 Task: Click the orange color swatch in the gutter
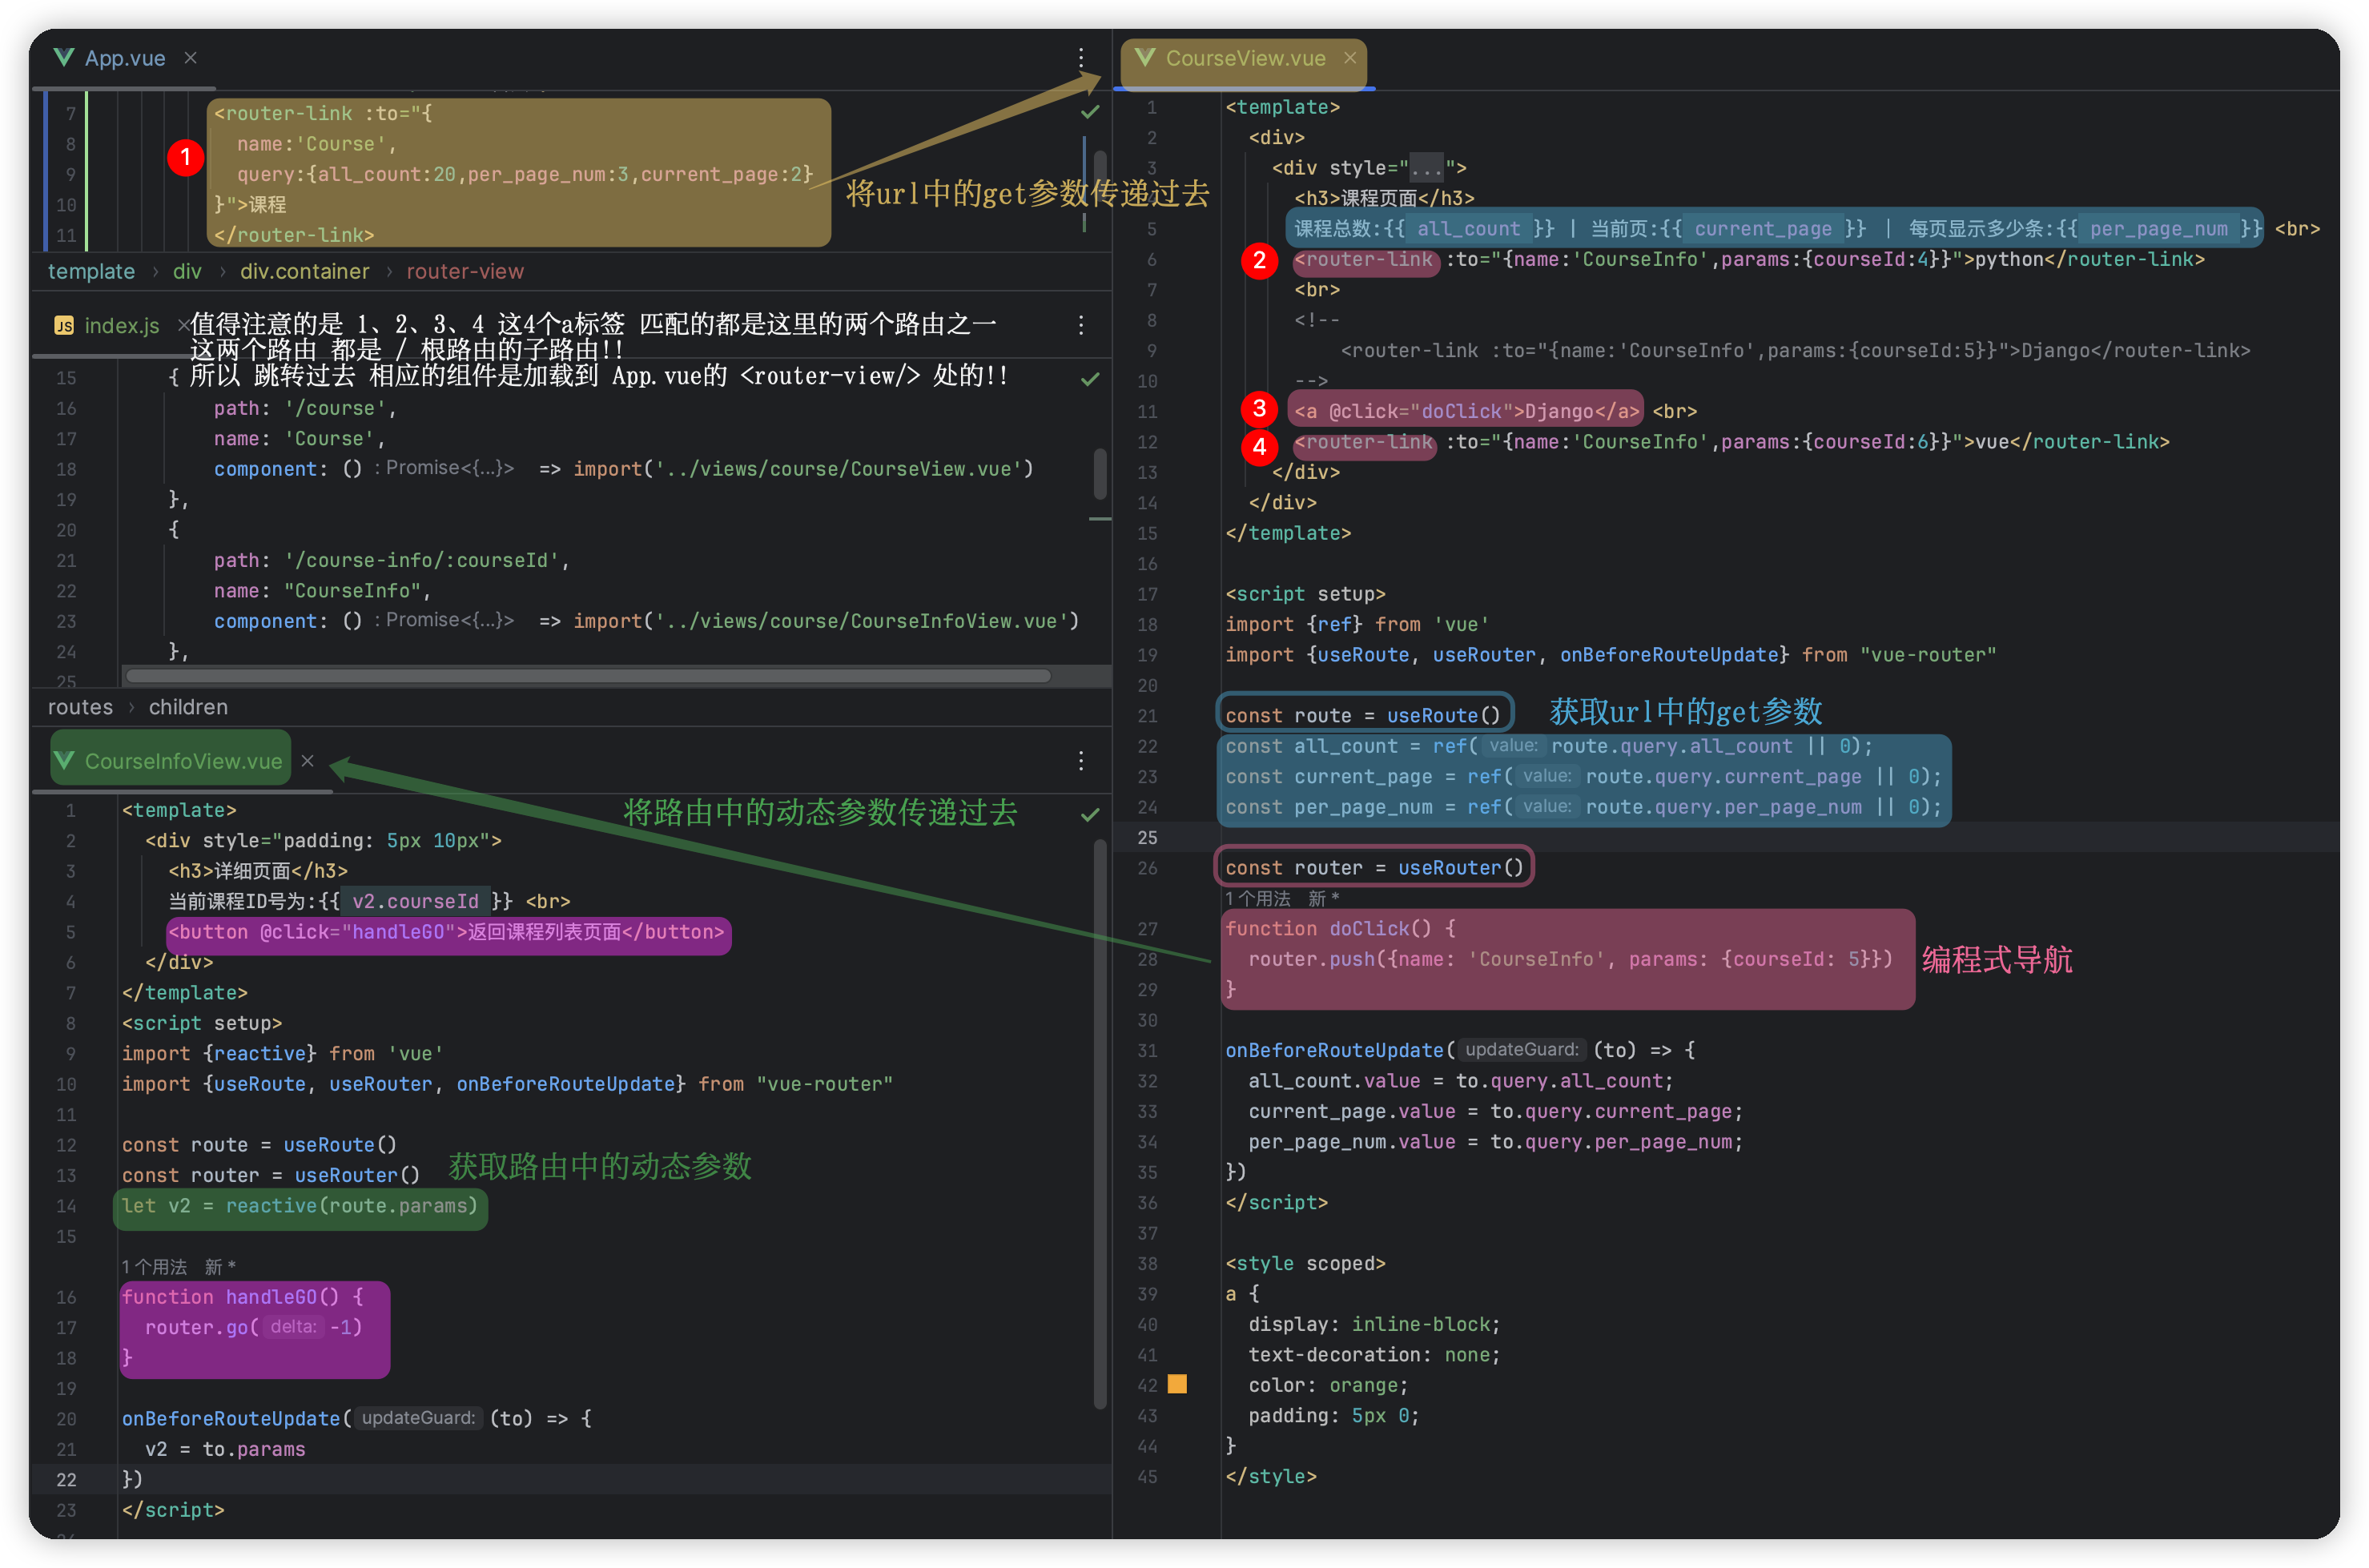click(x=1178, y=1384)
